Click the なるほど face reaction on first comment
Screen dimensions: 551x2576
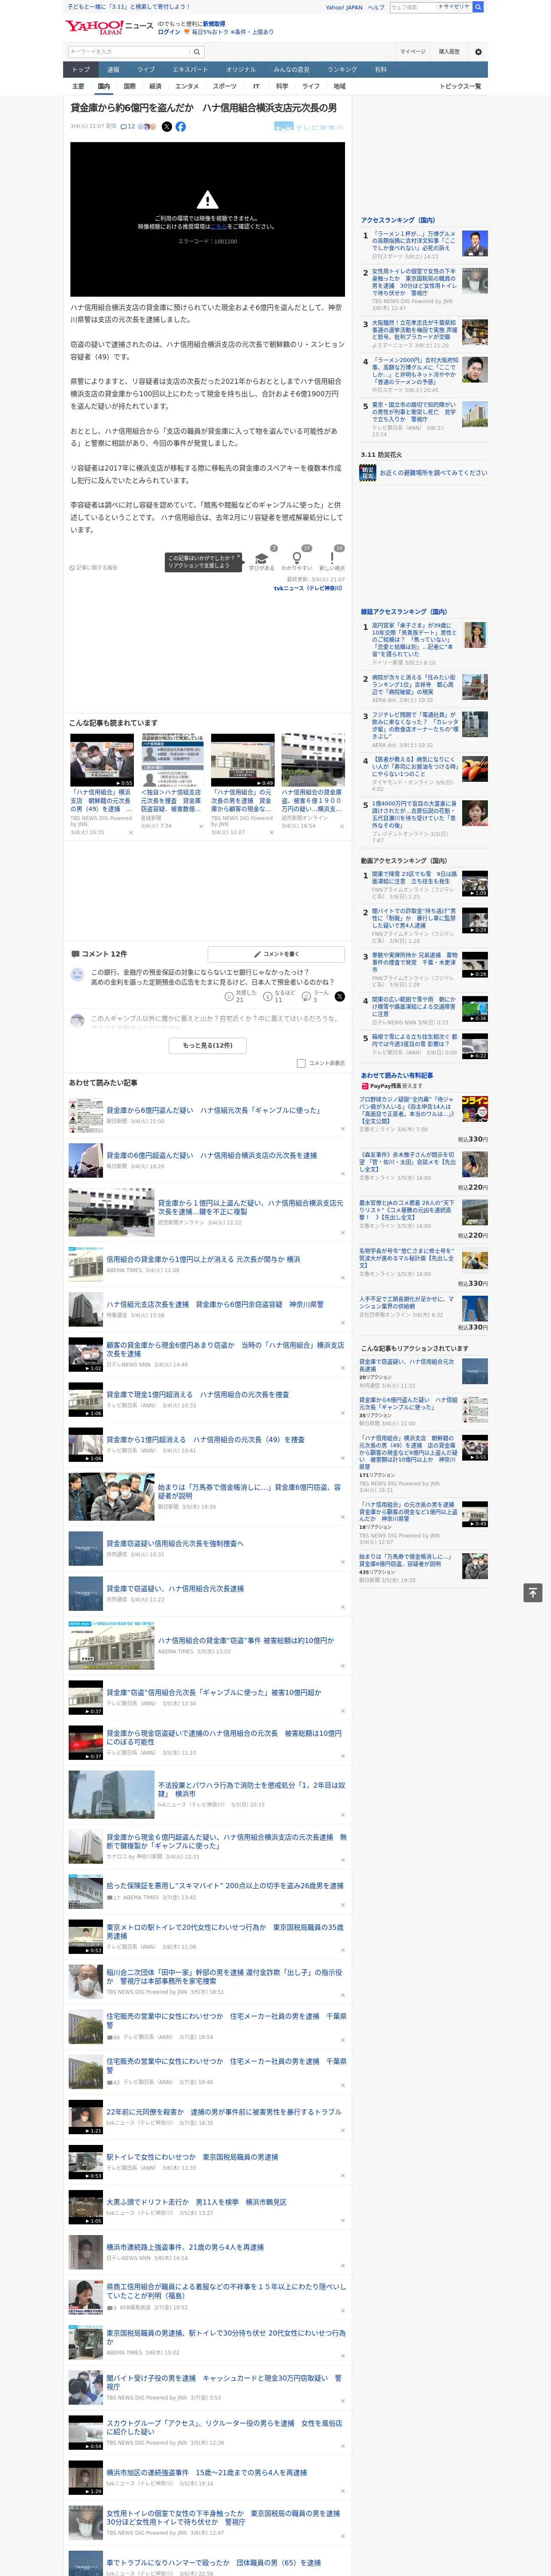pyautogui.click(x=268, y=997)
